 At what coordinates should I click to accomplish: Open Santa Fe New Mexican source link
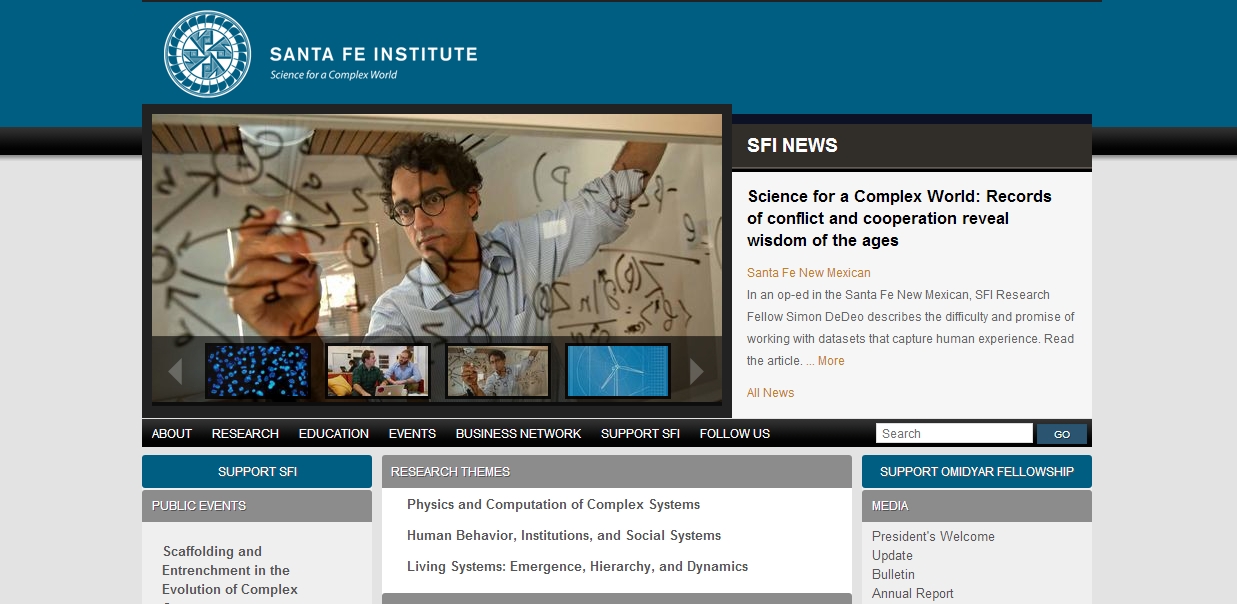(x=809, y=273)
